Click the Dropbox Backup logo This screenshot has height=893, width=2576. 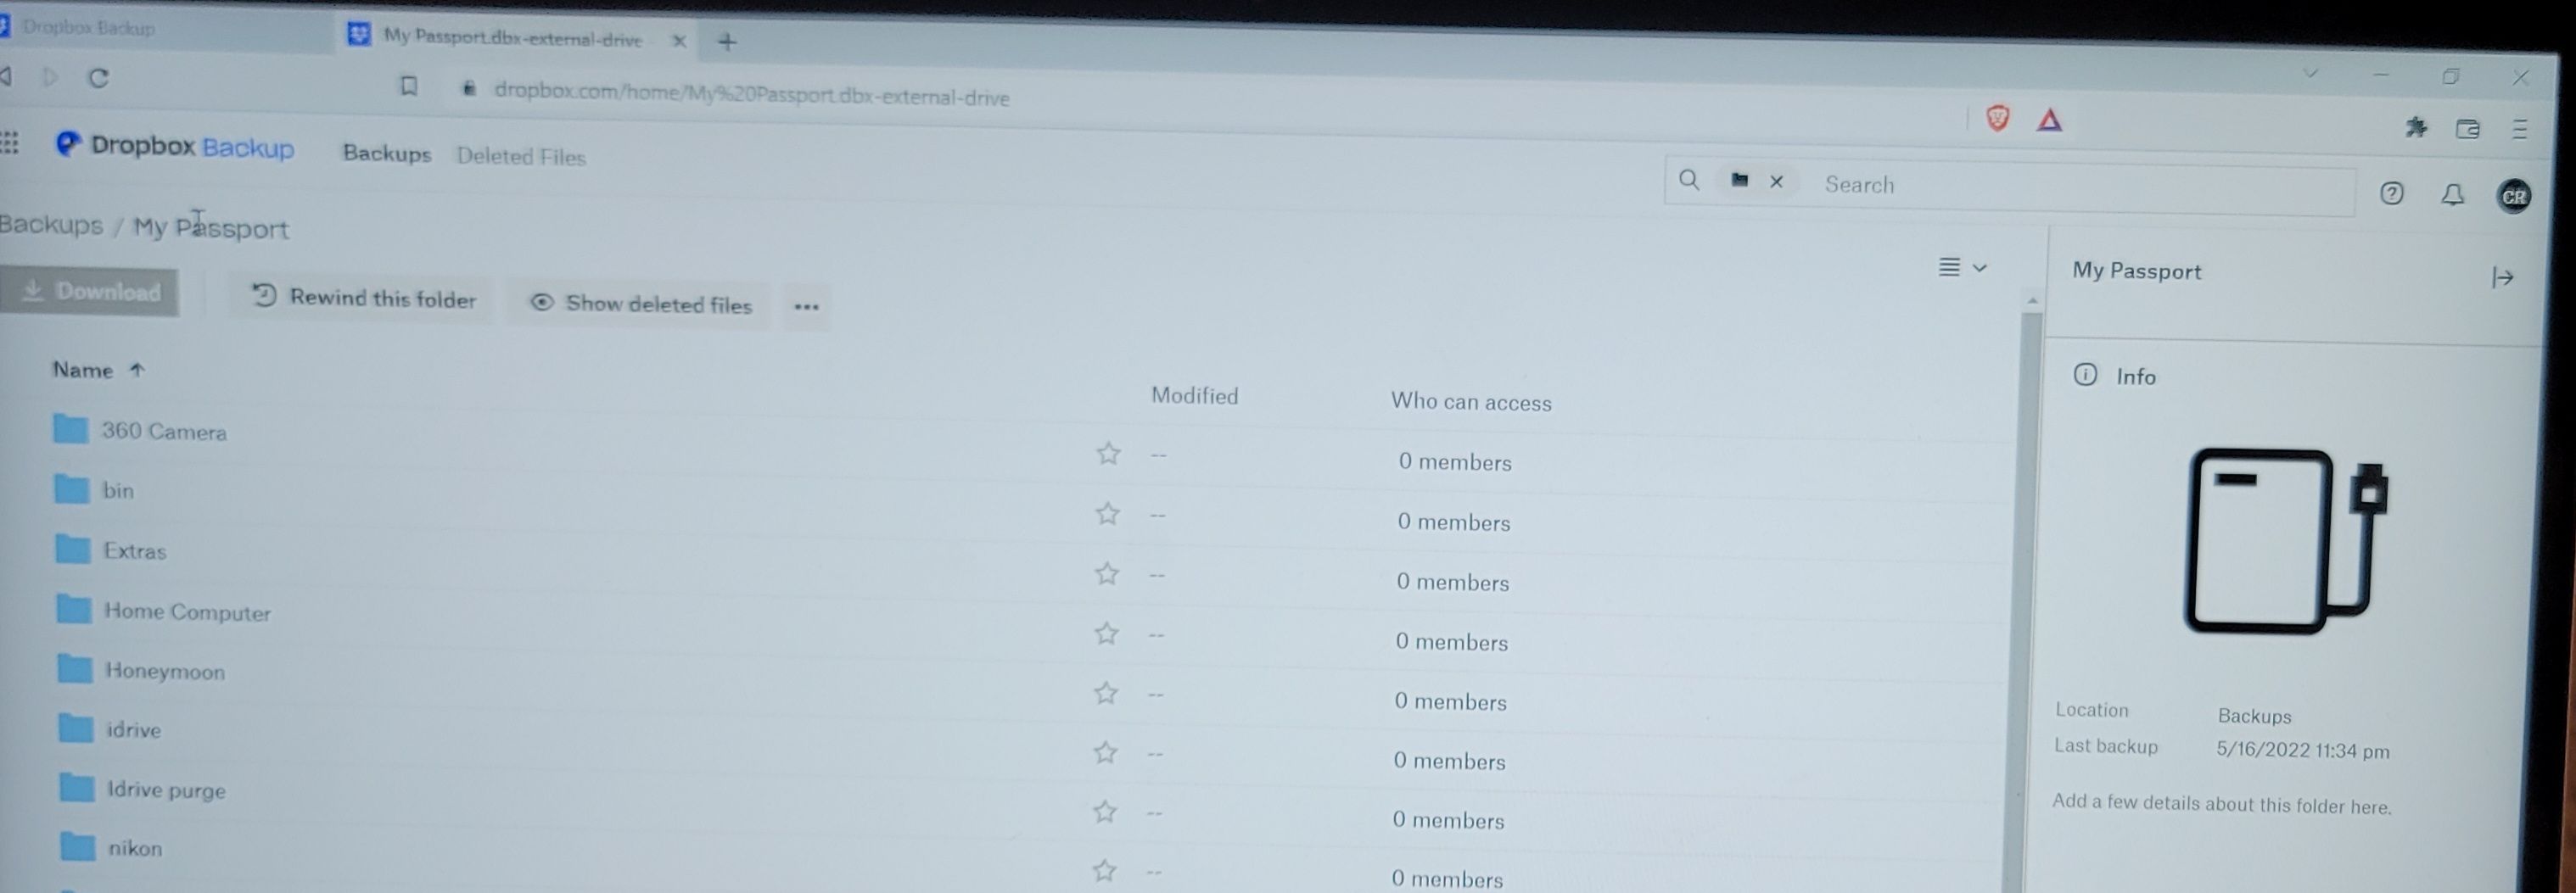tap(175, 146)
